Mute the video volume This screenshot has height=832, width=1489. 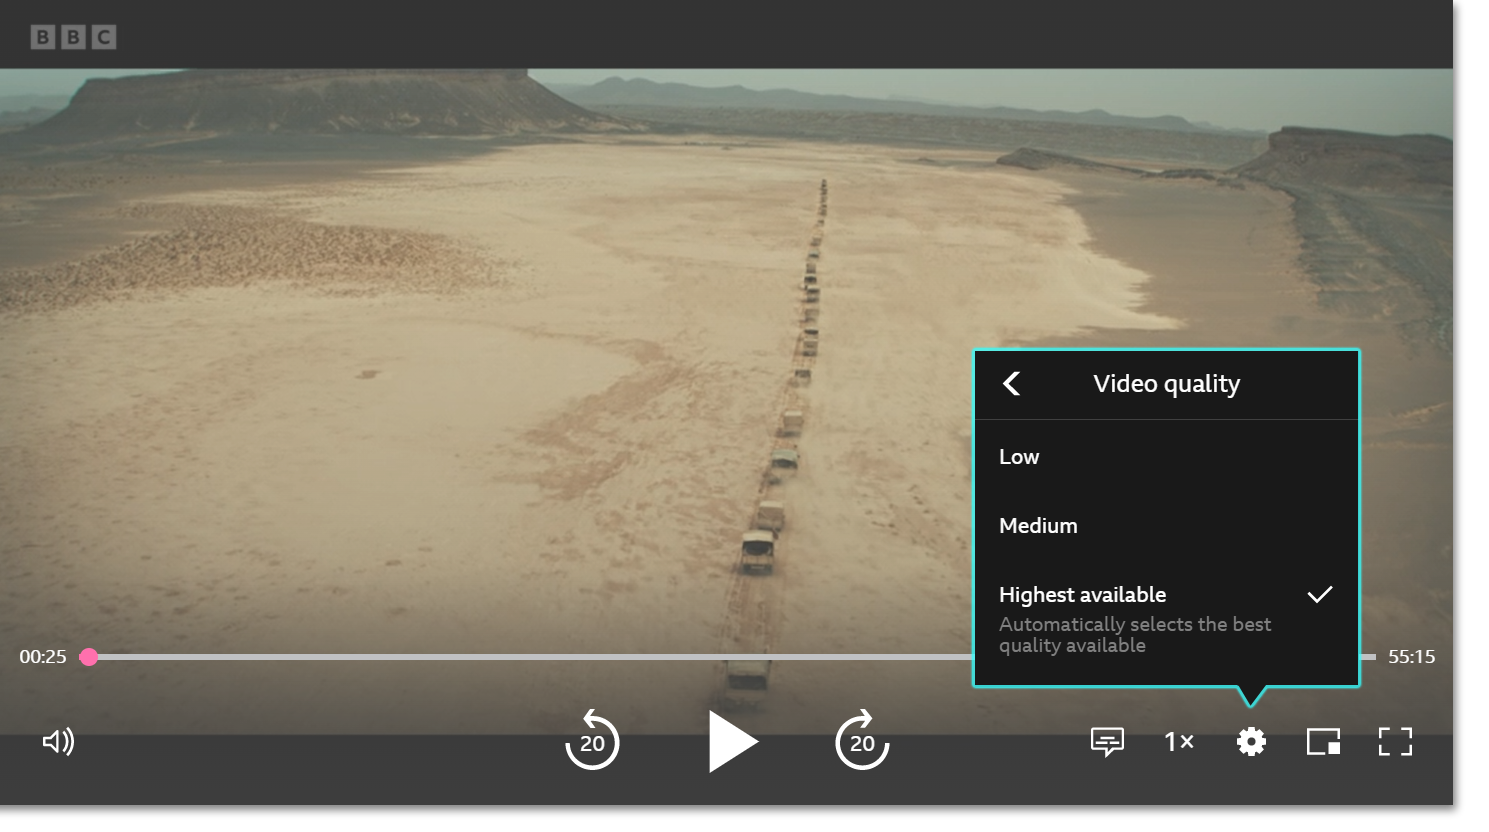point(58,742)
